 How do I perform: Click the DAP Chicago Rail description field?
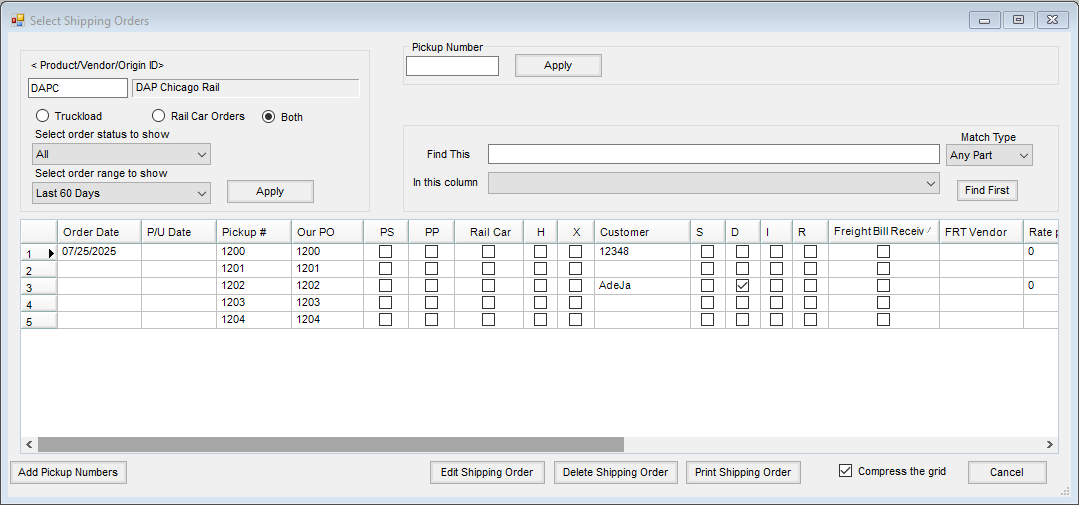(246, 88)
